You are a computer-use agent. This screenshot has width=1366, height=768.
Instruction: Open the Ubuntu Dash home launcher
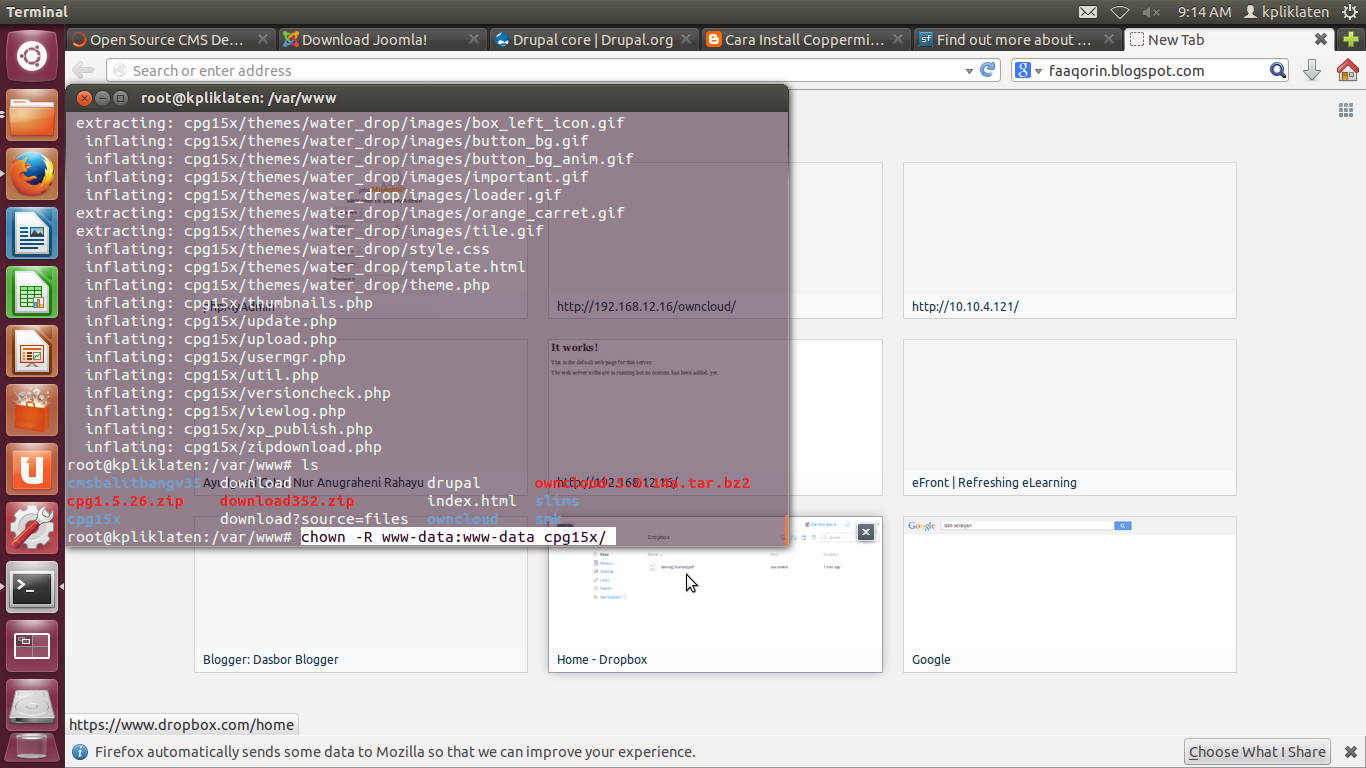tap(32, 56)
